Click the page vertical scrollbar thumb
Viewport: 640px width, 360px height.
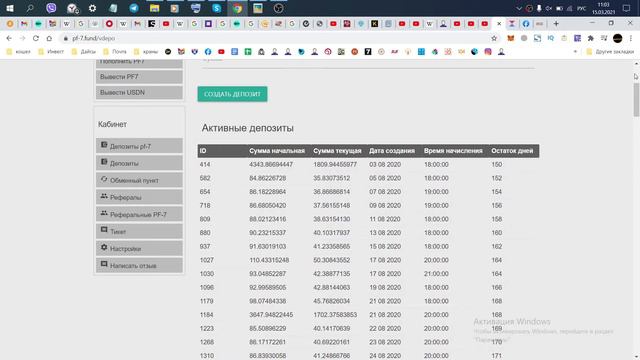(x=636, y=99)
